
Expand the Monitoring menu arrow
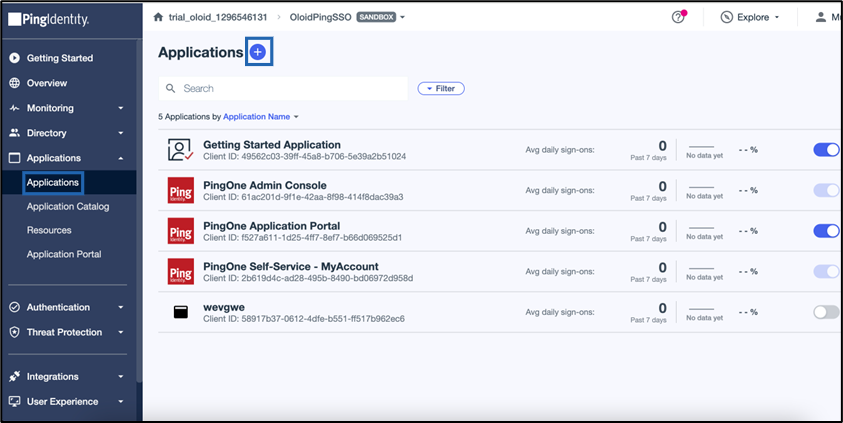click(120, 108)
